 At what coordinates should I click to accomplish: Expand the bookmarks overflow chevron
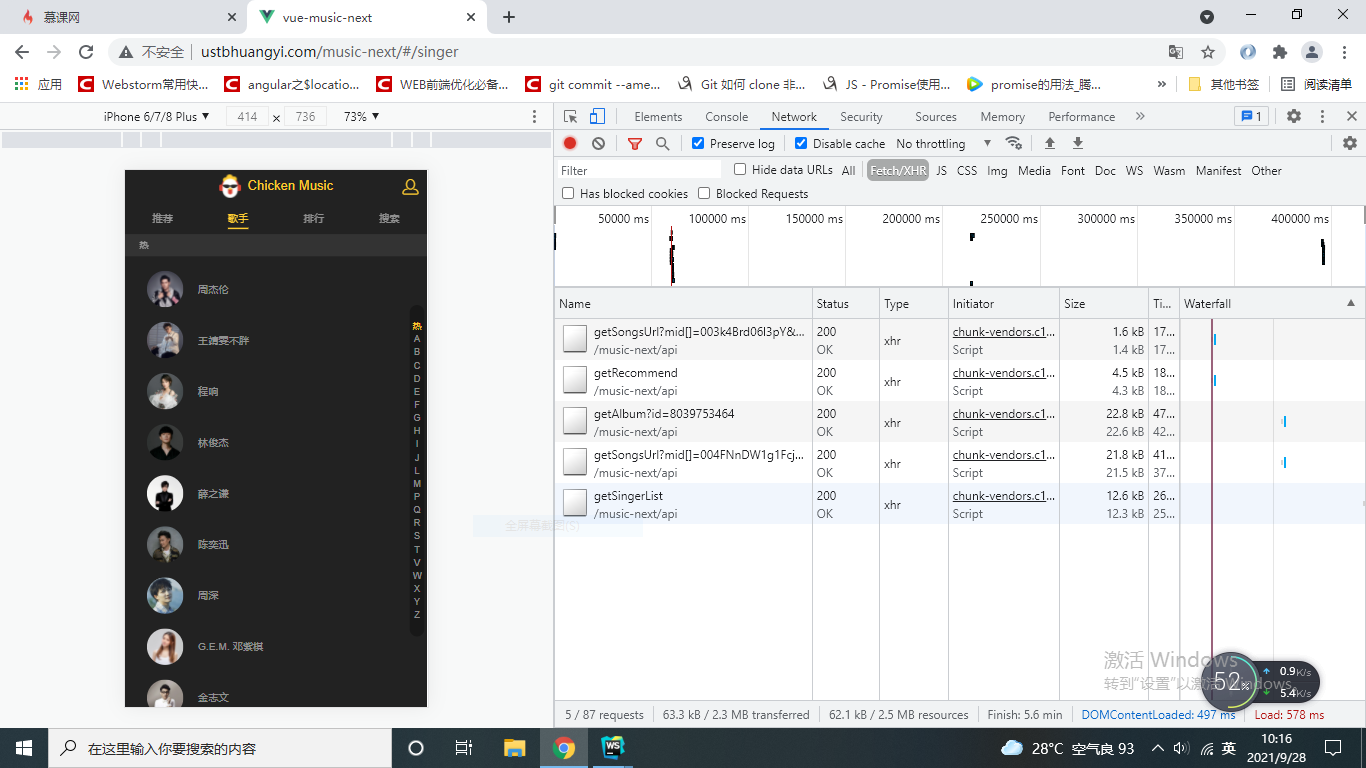click(1161, 84)
